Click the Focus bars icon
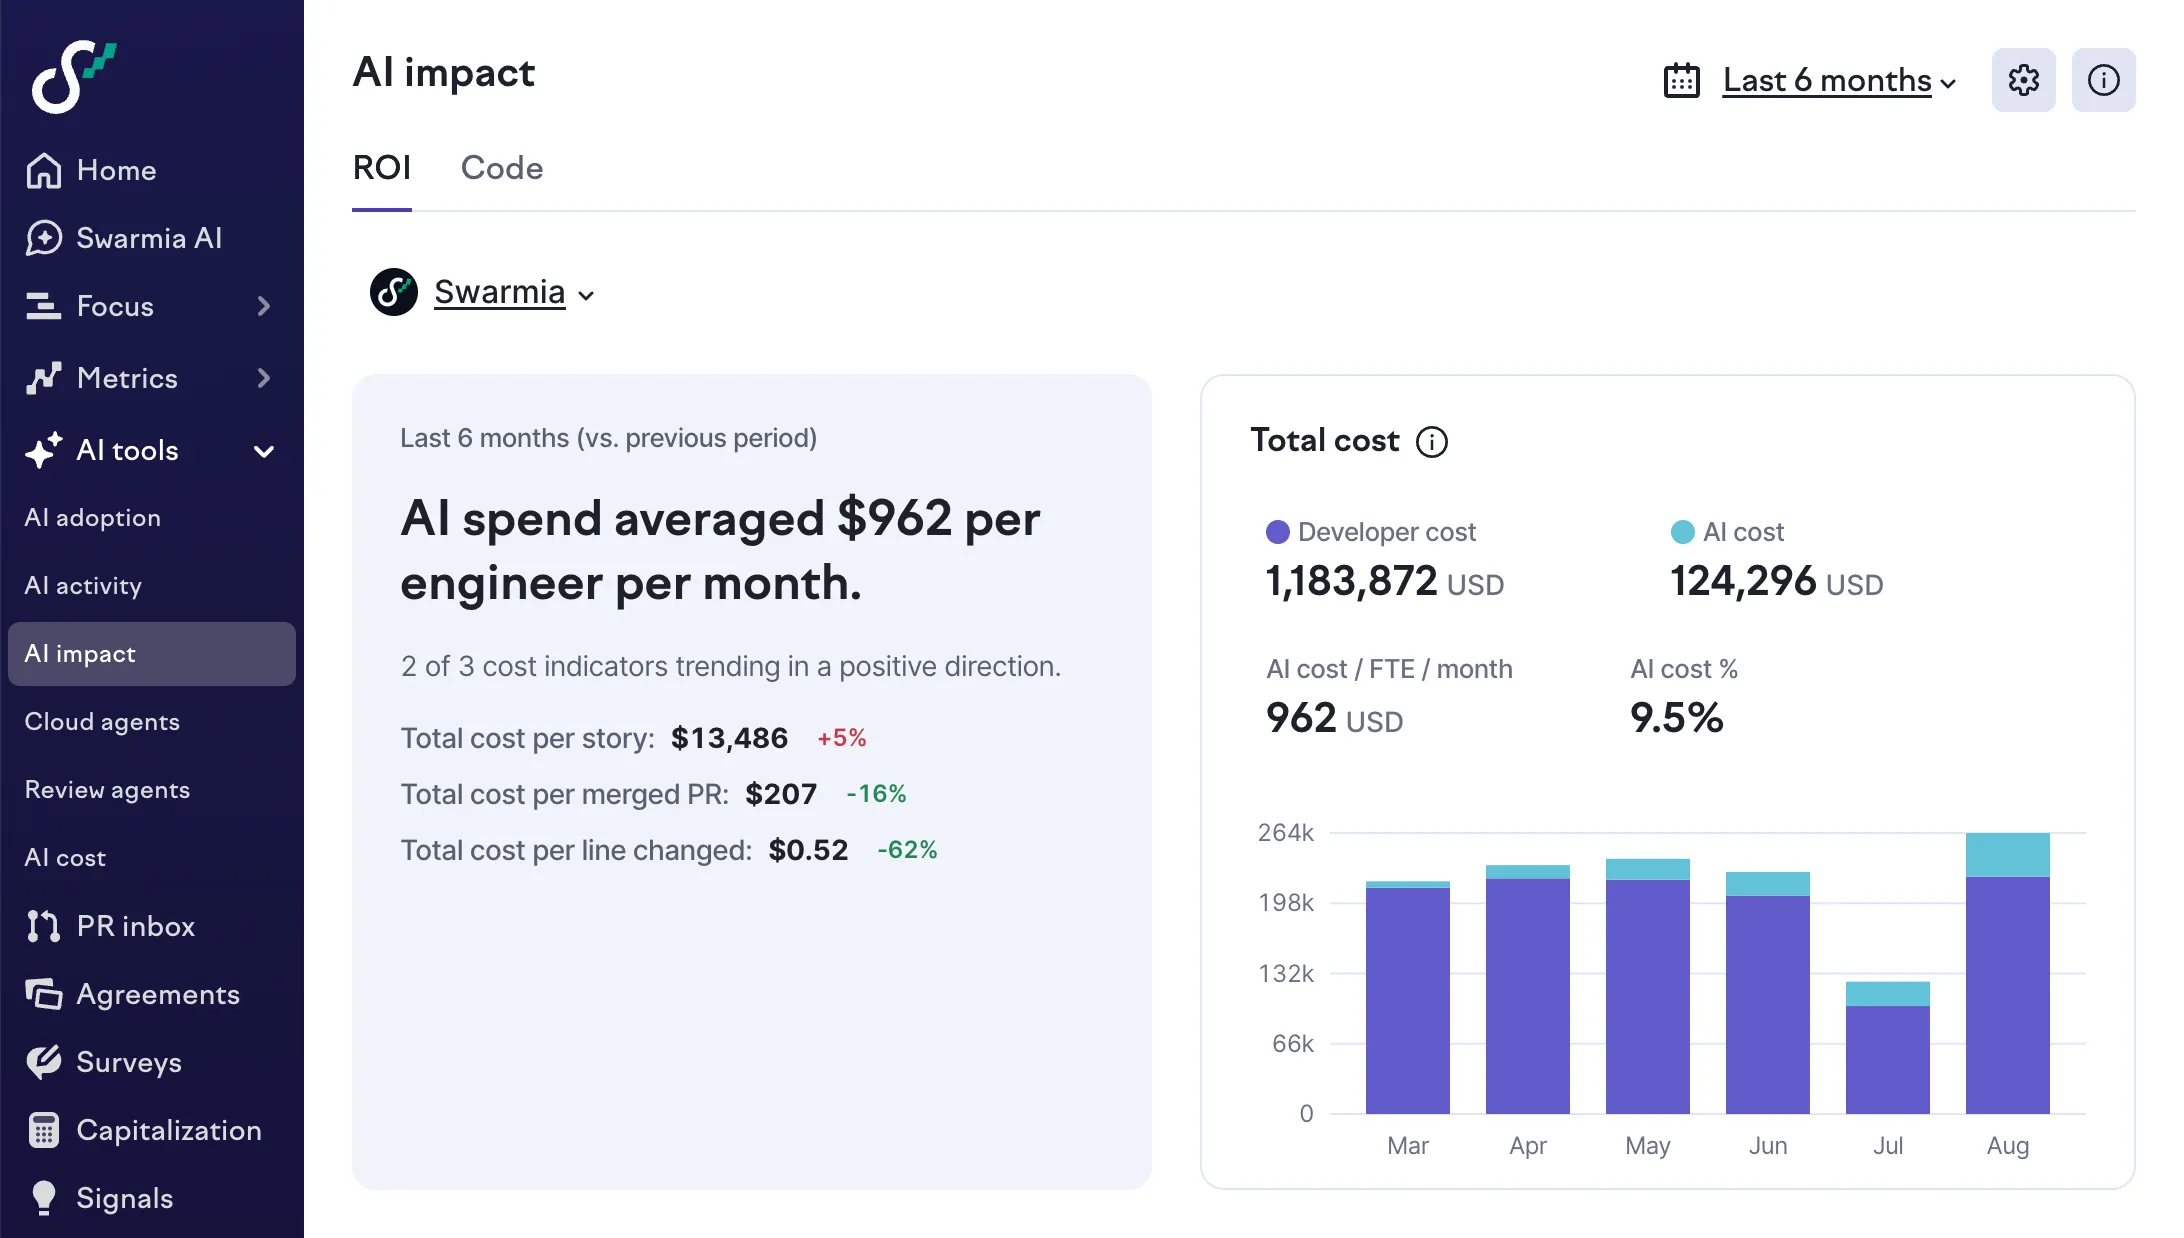2184x1238 pixels. pyautogui.click(x=43, y=306)
